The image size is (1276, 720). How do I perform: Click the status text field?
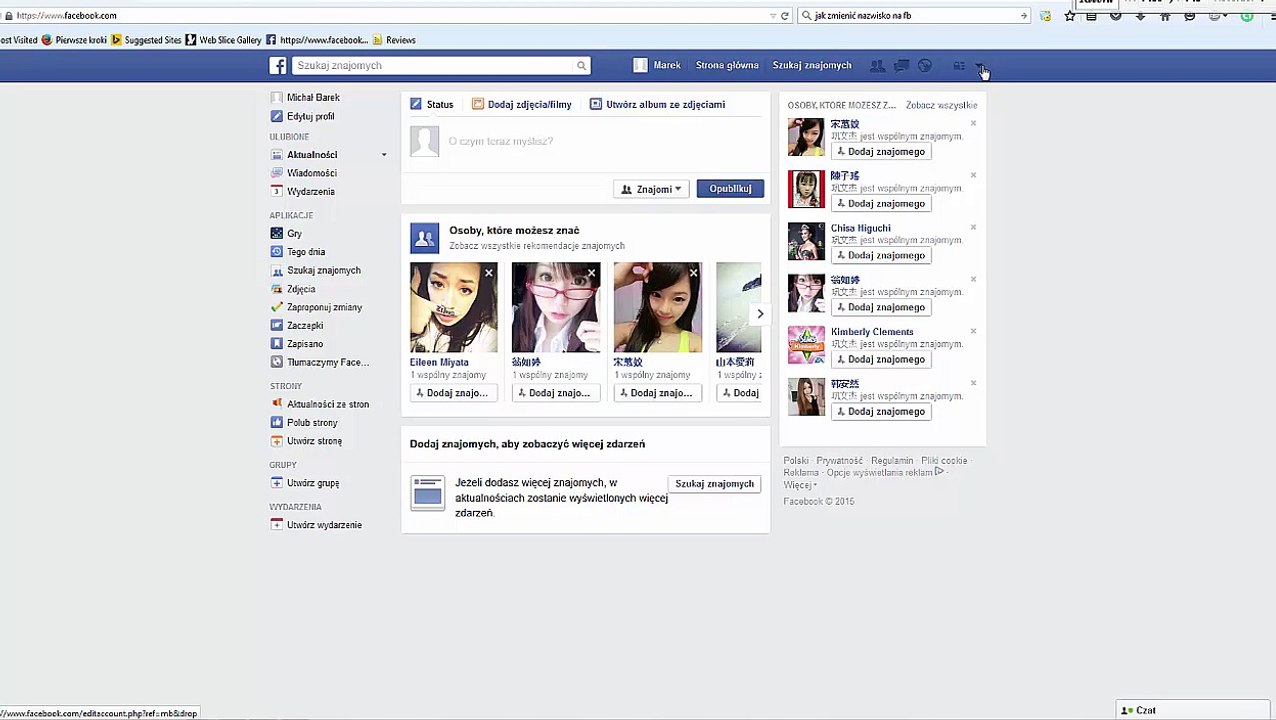pyautogui.click(x=604, y=141)
